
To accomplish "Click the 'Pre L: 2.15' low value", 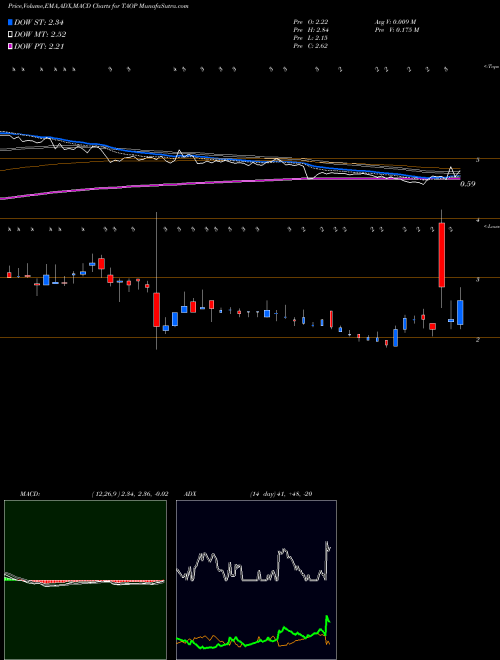I will click(x=311, y=38).
